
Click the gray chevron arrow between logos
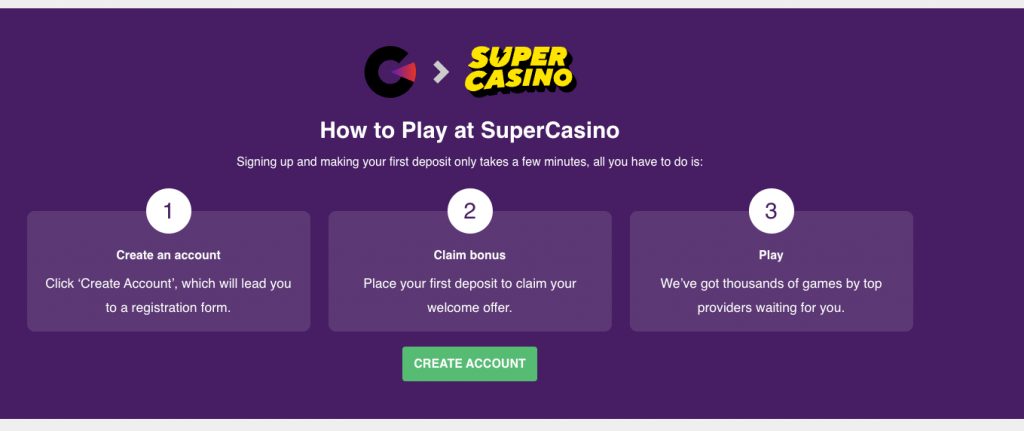(x=440, y=72)
